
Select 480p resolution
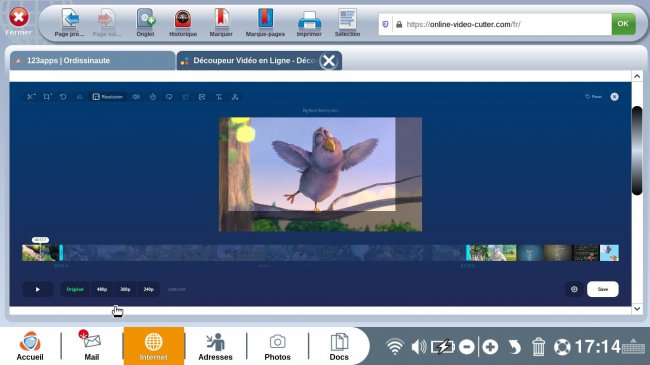coord(102,289)
